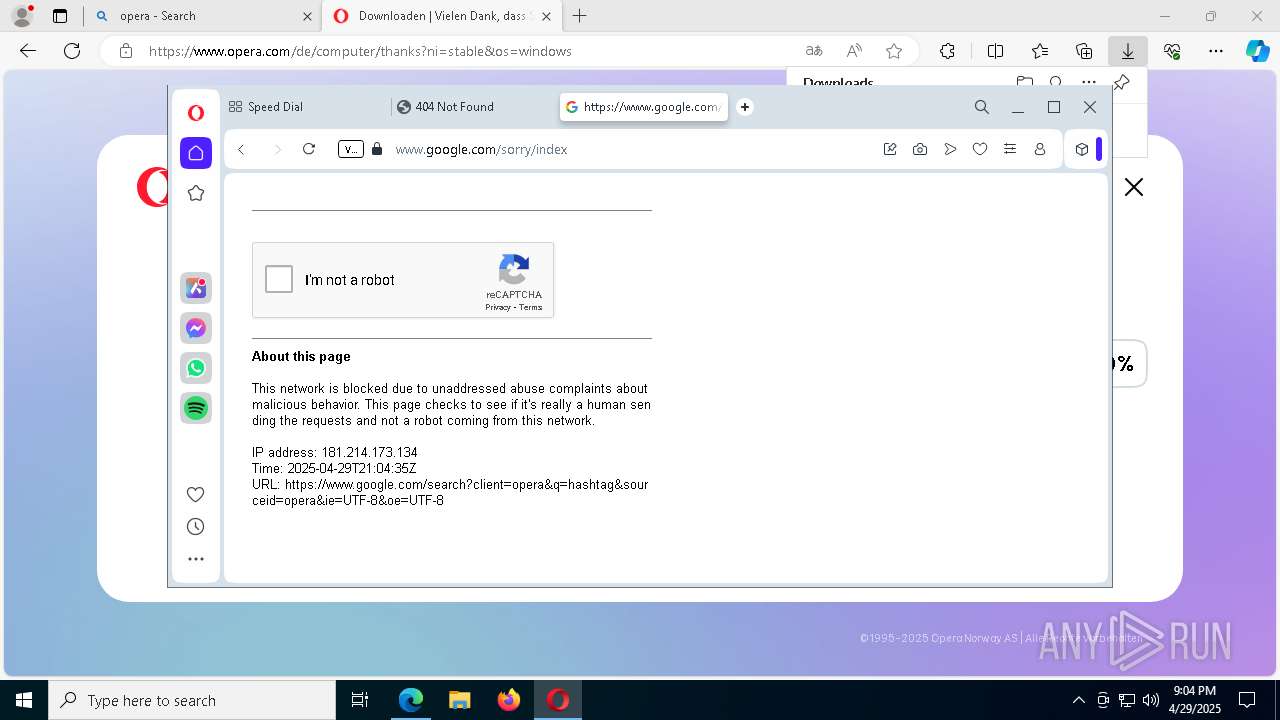Click the play-arrow icon in Opera address bar
The height and width of the screenshot is (720, 1280).
(x=950, y=149)
